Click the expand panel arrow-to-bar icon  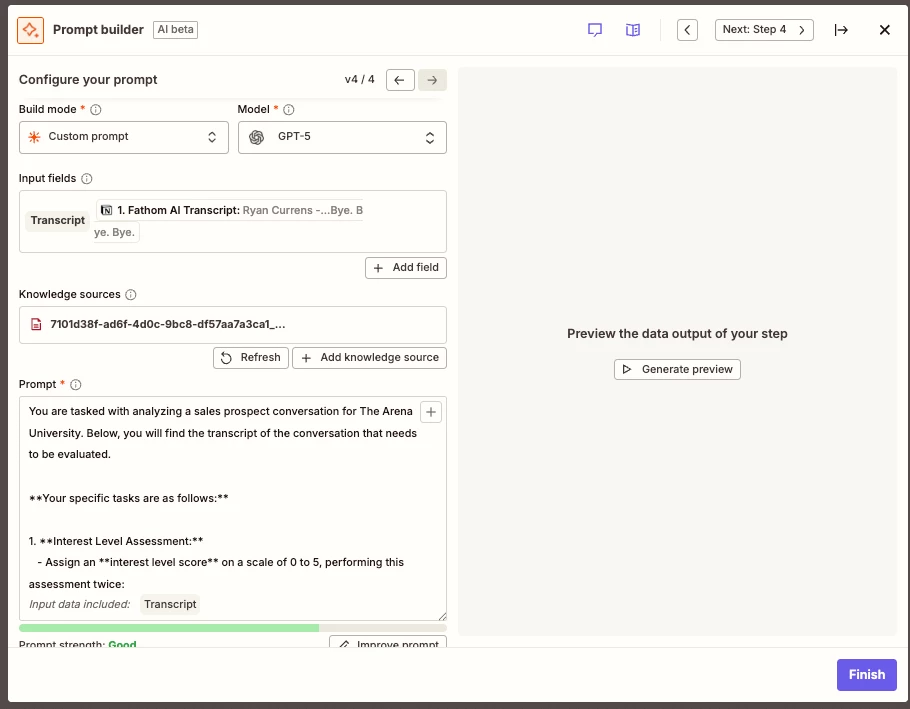point(841,30)
